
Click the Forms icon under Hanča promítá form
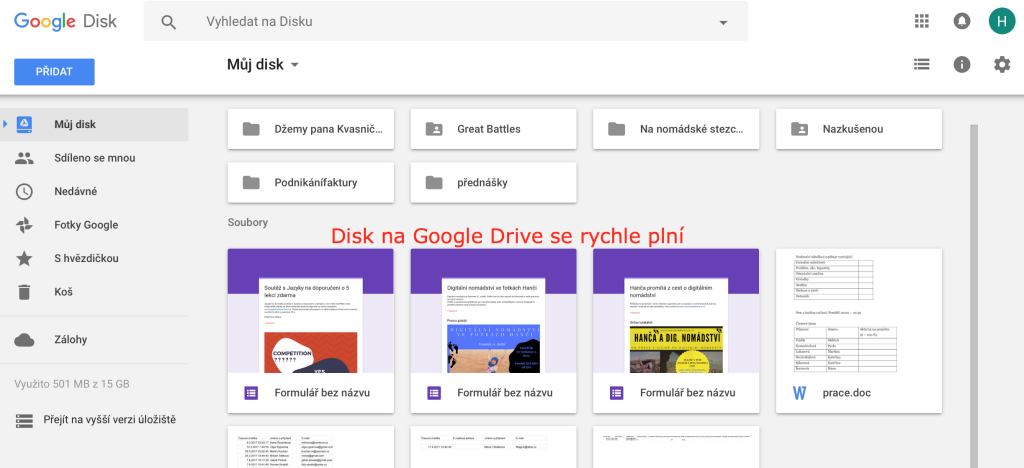coord(616,393)
